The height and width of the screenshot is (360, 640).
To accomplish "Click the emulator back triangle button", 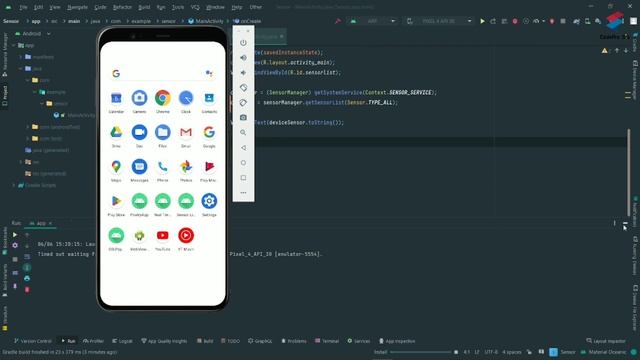I will pyautogui.click(x=243, y=148).
